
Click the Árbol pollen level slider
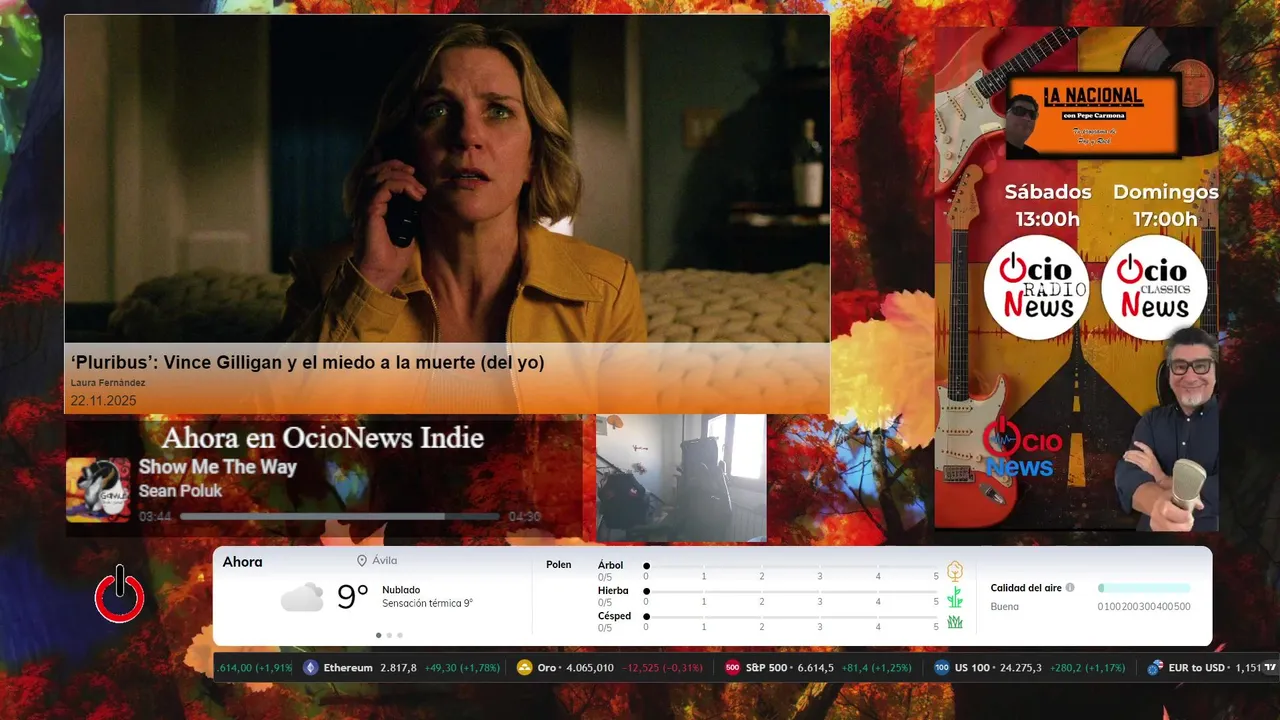click(x=791, y=566)
